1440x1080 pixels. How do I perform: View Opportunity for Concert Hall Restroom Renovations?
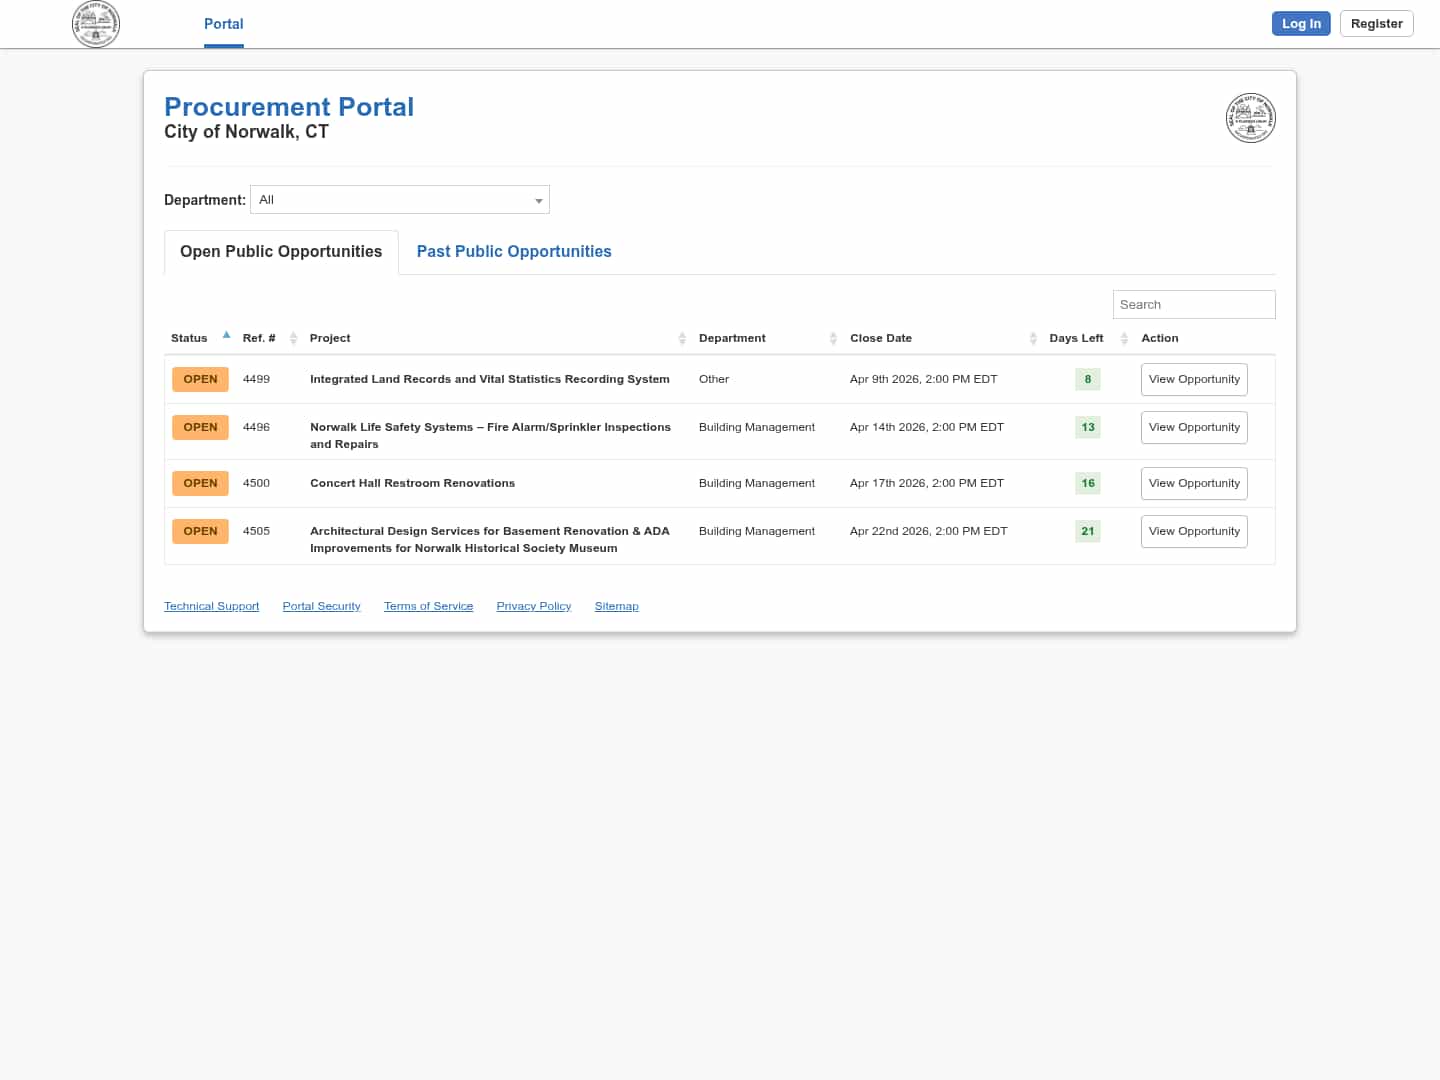(x=1194, y=484)
